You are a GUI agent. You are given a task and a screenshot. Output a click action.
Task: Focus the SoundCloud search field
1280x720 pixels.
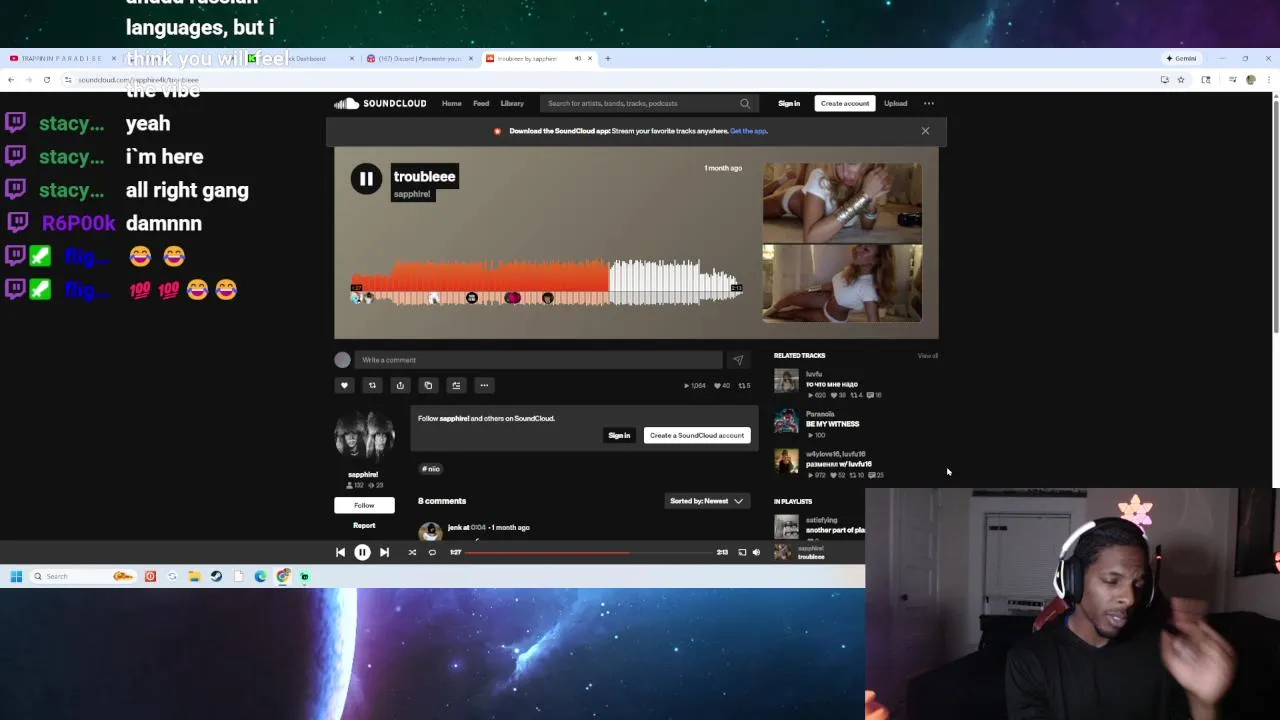click(647, 103)
